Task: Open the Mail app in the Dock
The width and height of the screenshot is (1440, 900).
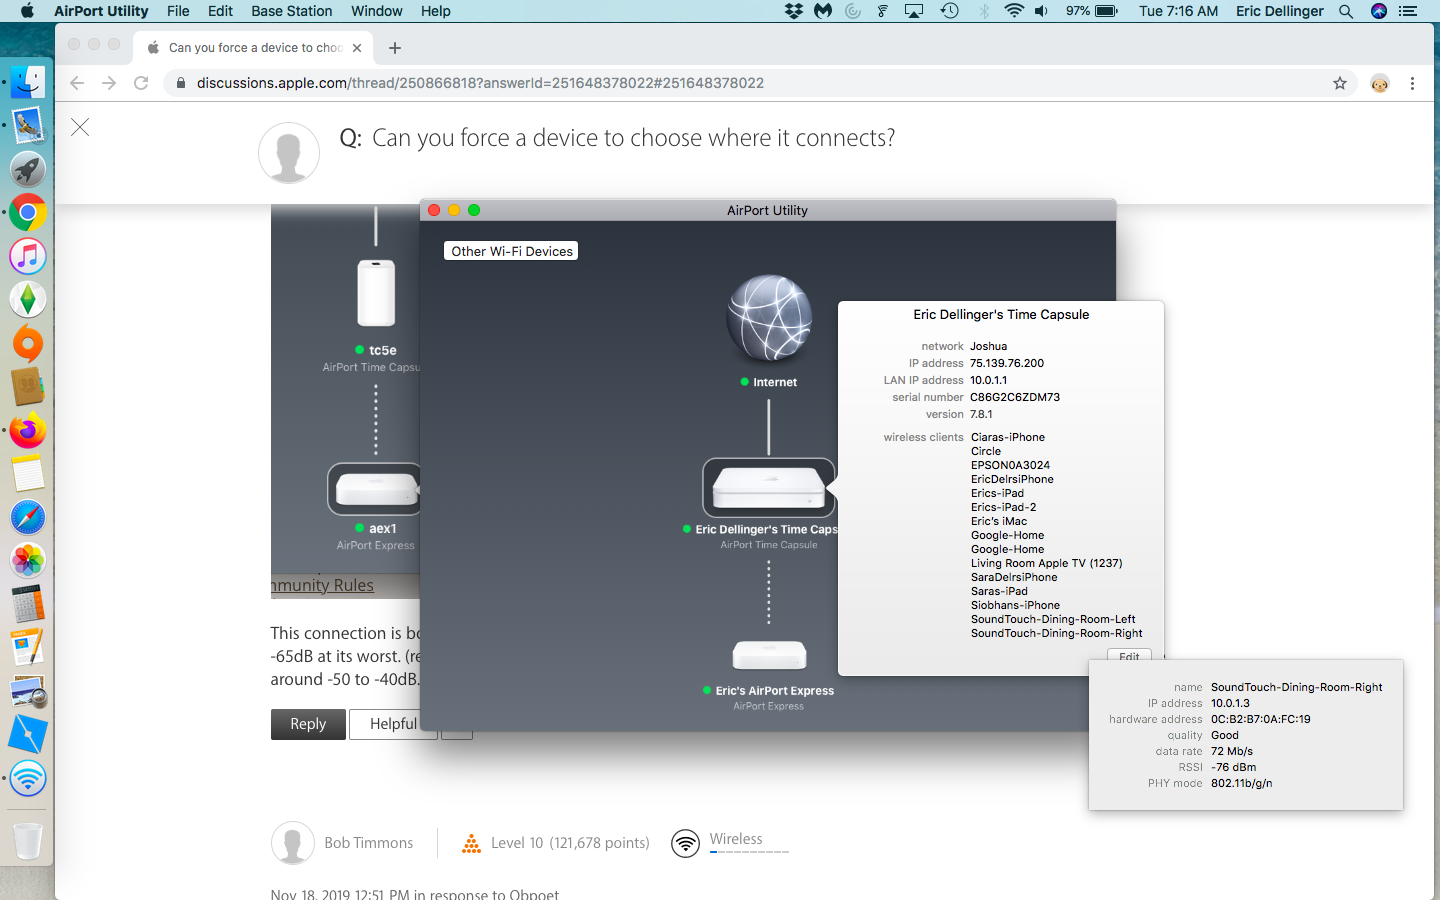Action: pyautogui.click(x=28, y=125)
